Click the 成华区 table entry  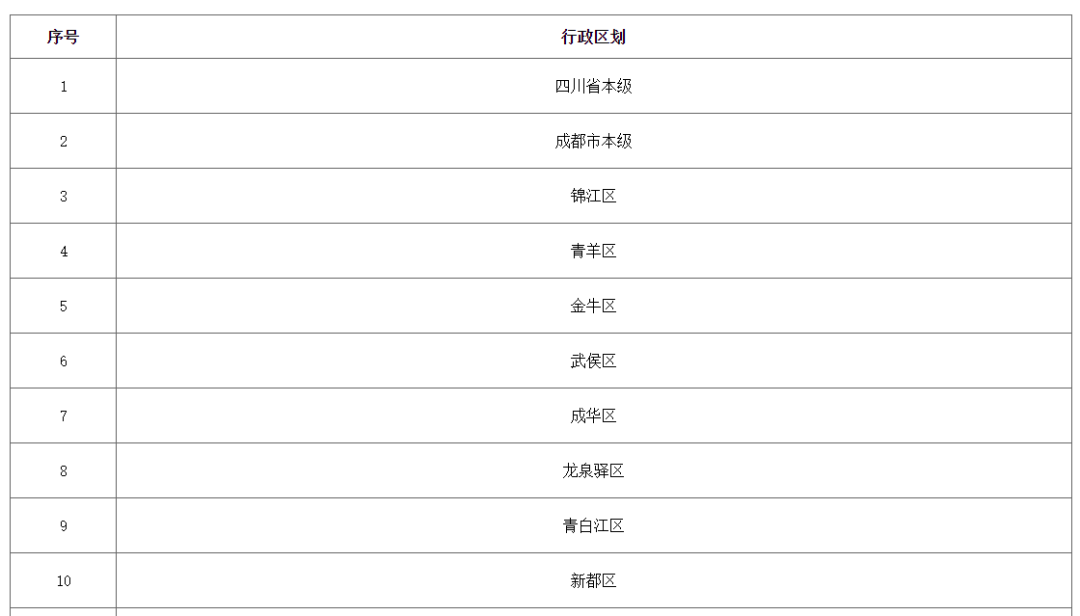594,415
